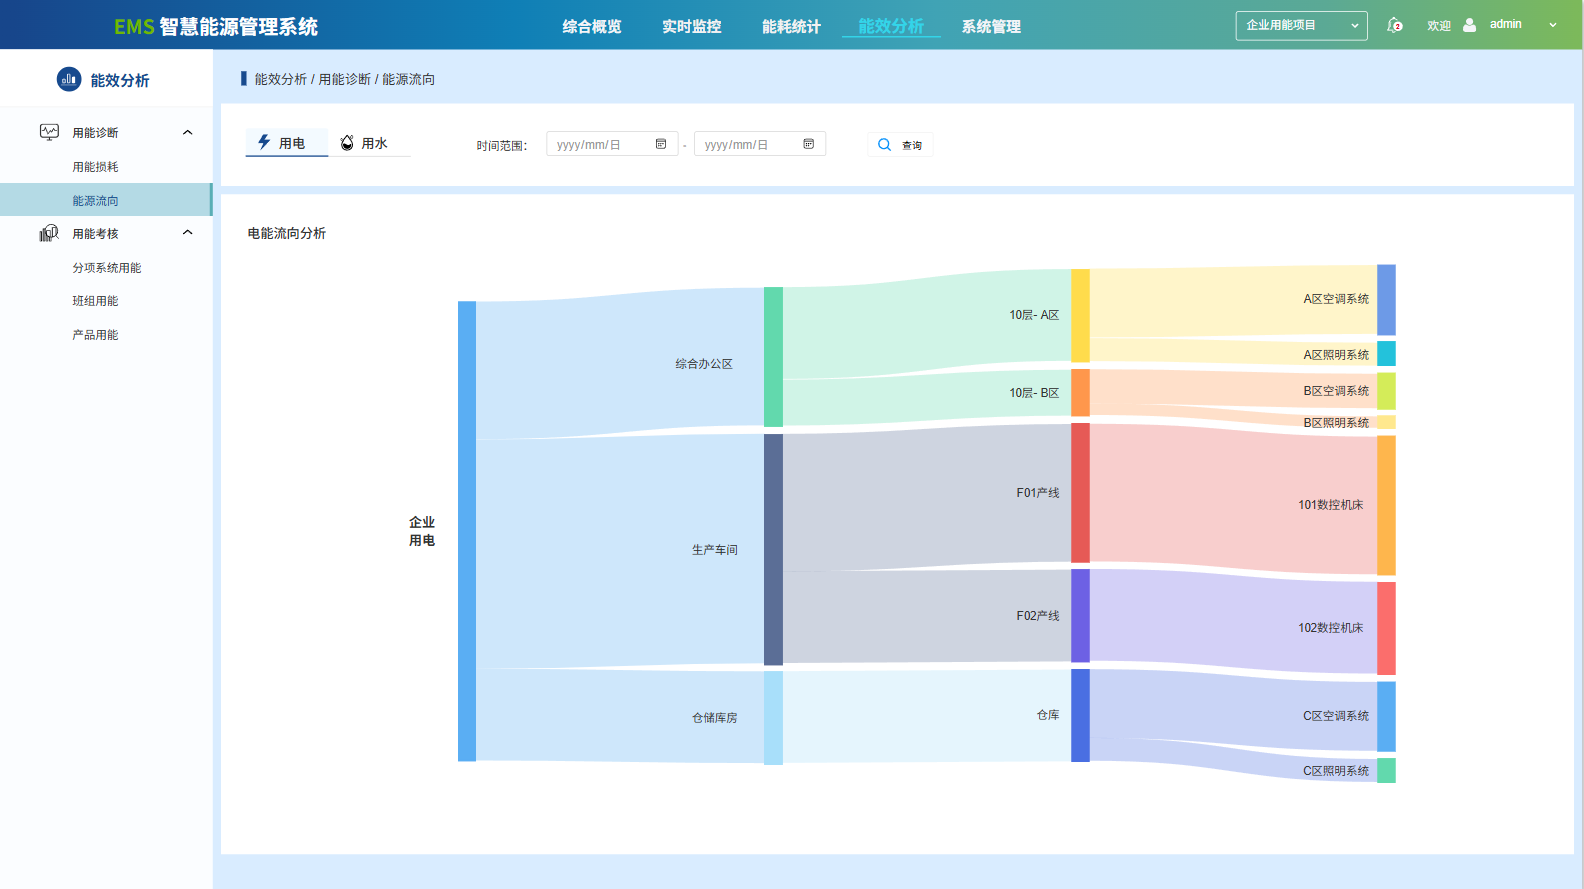
Task: Click the admin user avatar icon
Action: [1469, 25]
